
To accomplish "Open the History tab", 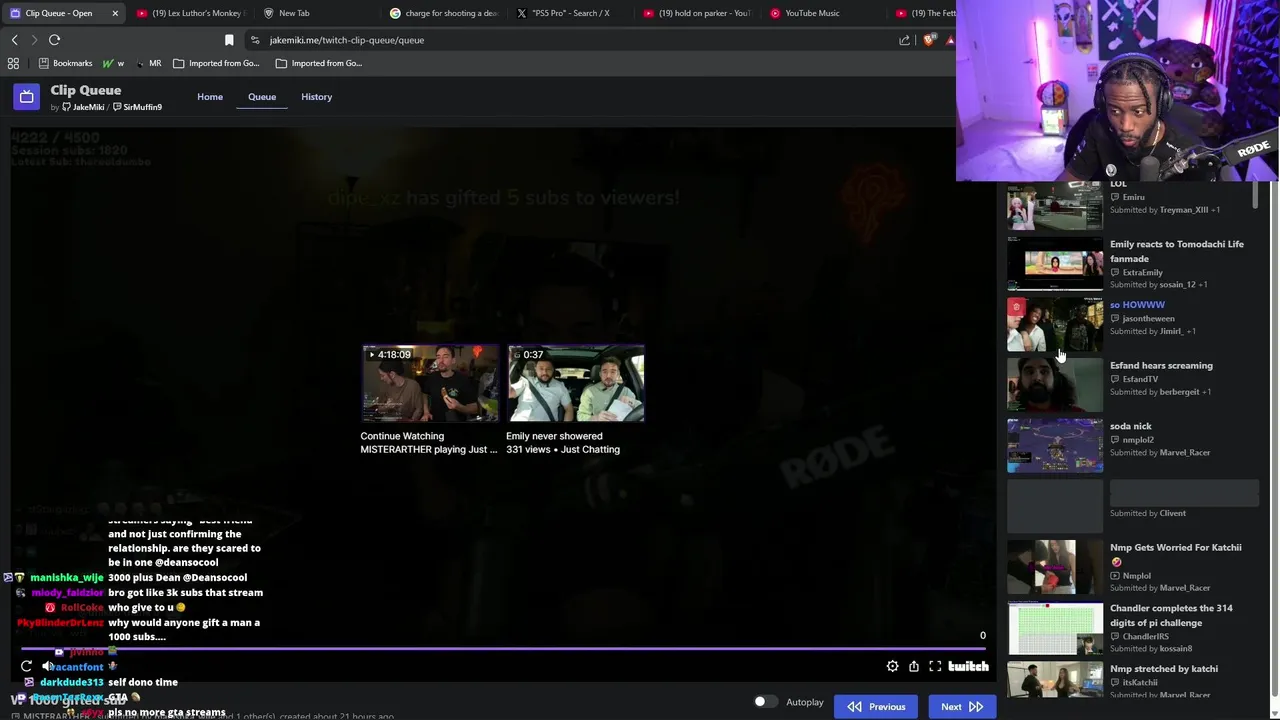I will pos(316,97).
